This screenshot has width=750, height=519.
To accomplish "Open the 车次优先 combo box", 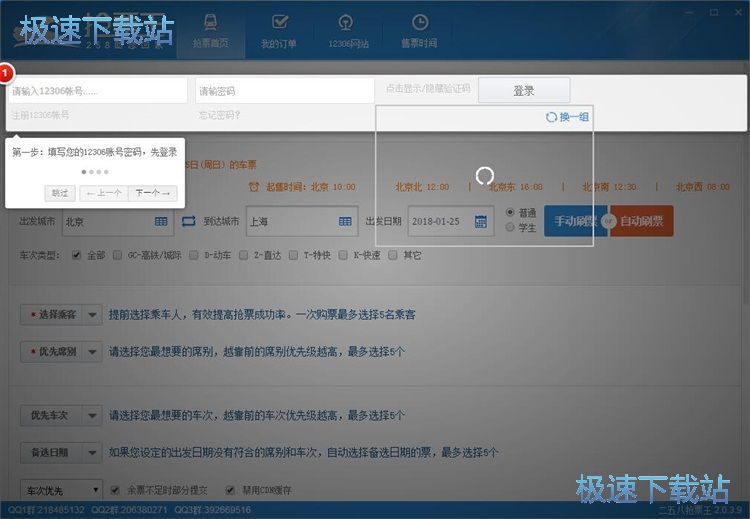I will pos(61,490).
